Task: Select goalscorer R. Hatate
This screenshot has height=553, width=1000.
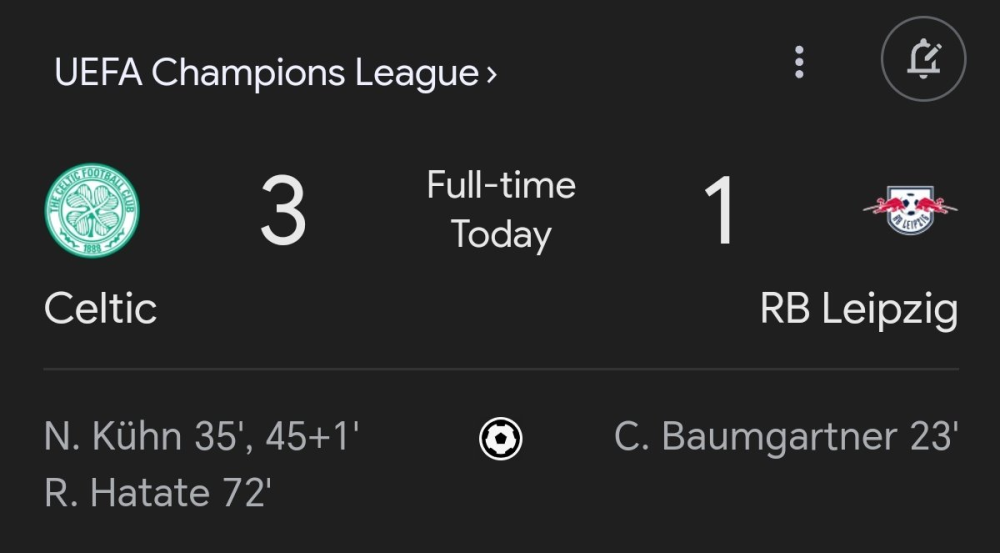Action: tap(119, 492)
